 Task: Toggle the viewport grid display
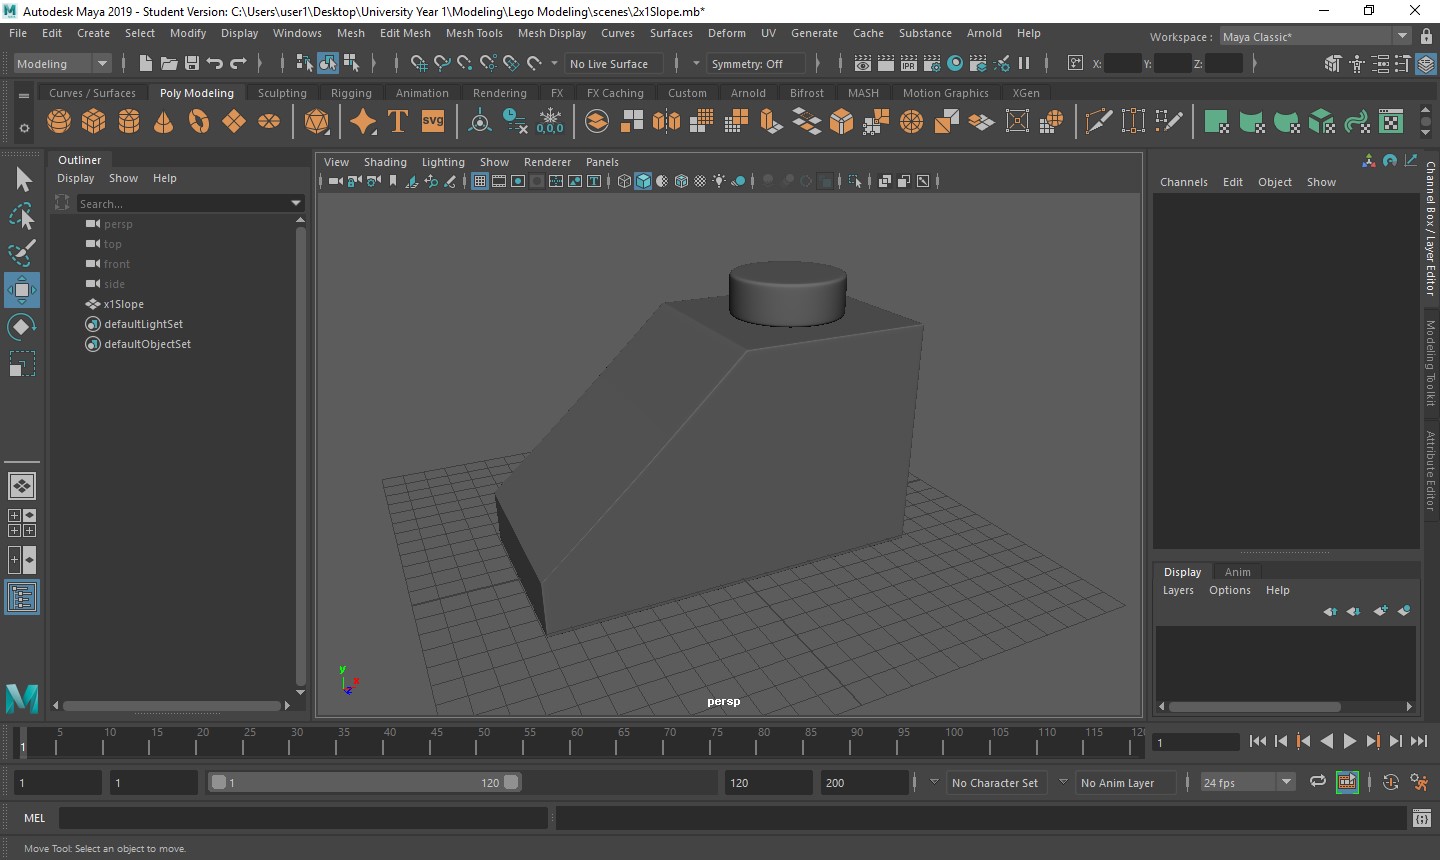tap(480, 181)
